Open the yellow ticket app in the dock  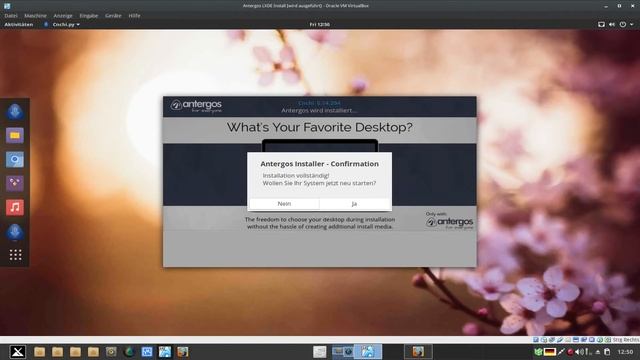[15, 136]
